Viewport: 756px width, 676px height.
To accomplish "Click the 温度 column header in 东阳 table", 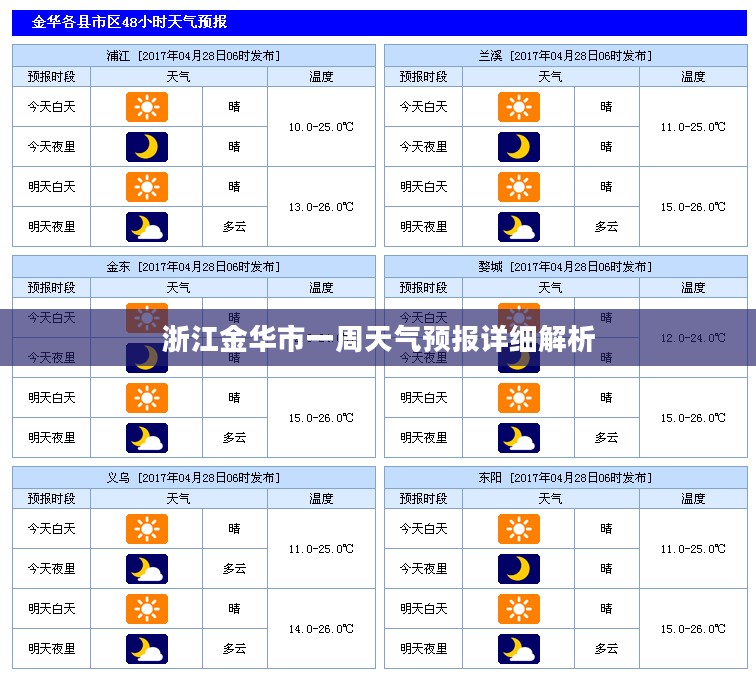I will point(693,499).
